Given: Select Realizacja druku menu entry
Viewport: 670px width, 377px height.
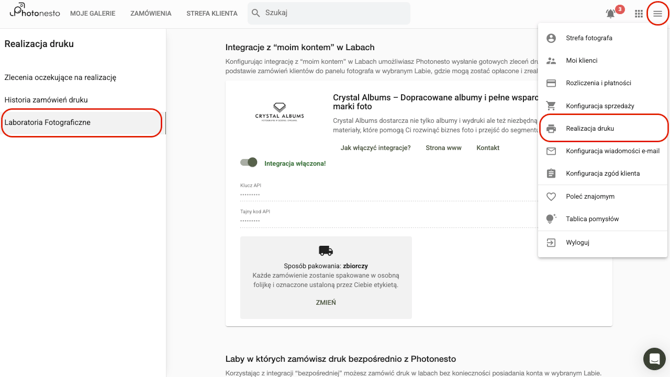Looking at the screenshot, I should [x=602, y=128].
